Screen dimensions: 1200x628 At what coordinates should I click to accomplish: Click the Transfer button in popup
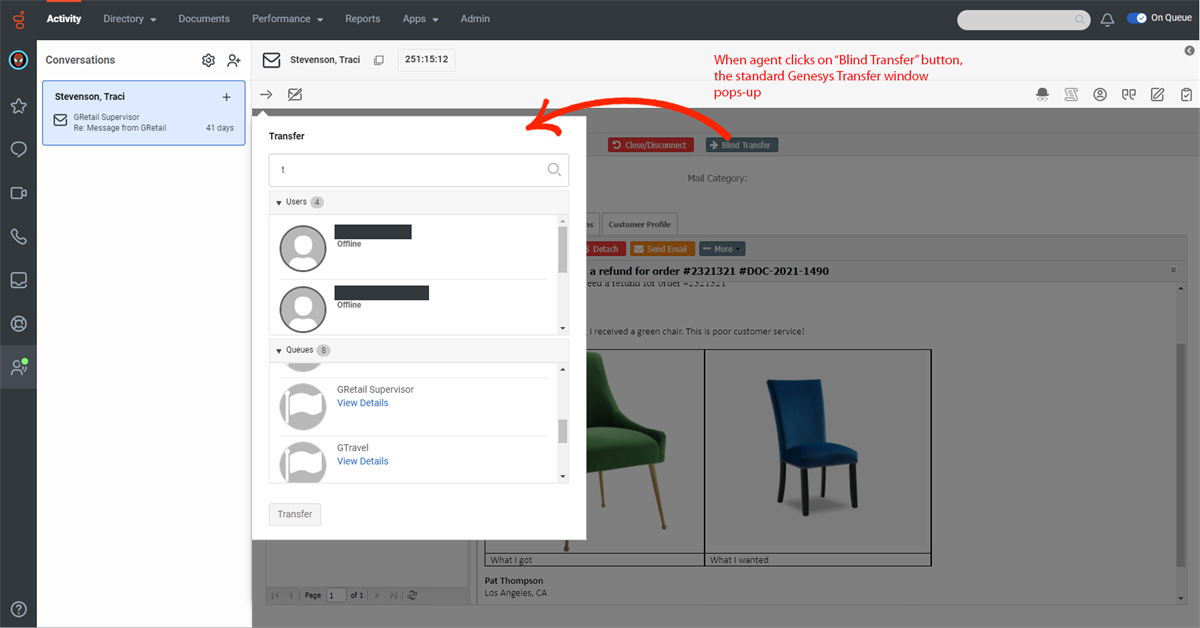(295, 514)
